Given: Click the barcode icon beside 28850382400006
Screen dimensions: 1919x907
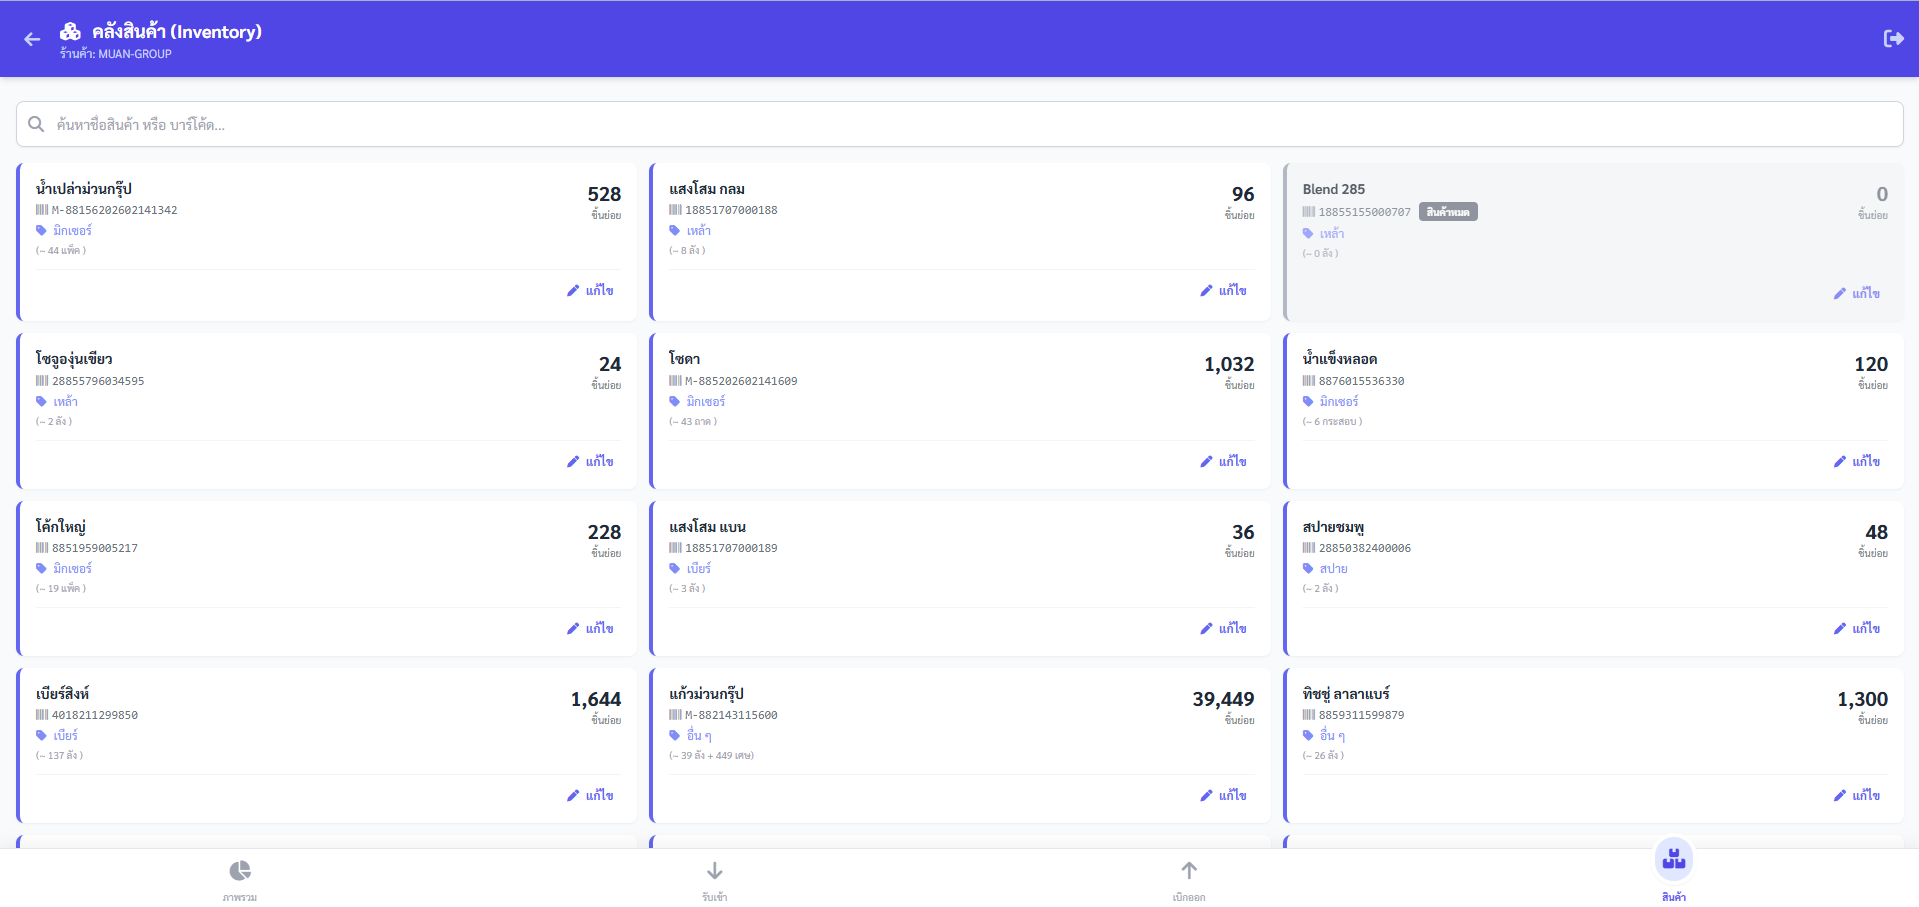Looking at the screenshot, I should 1309,548.
